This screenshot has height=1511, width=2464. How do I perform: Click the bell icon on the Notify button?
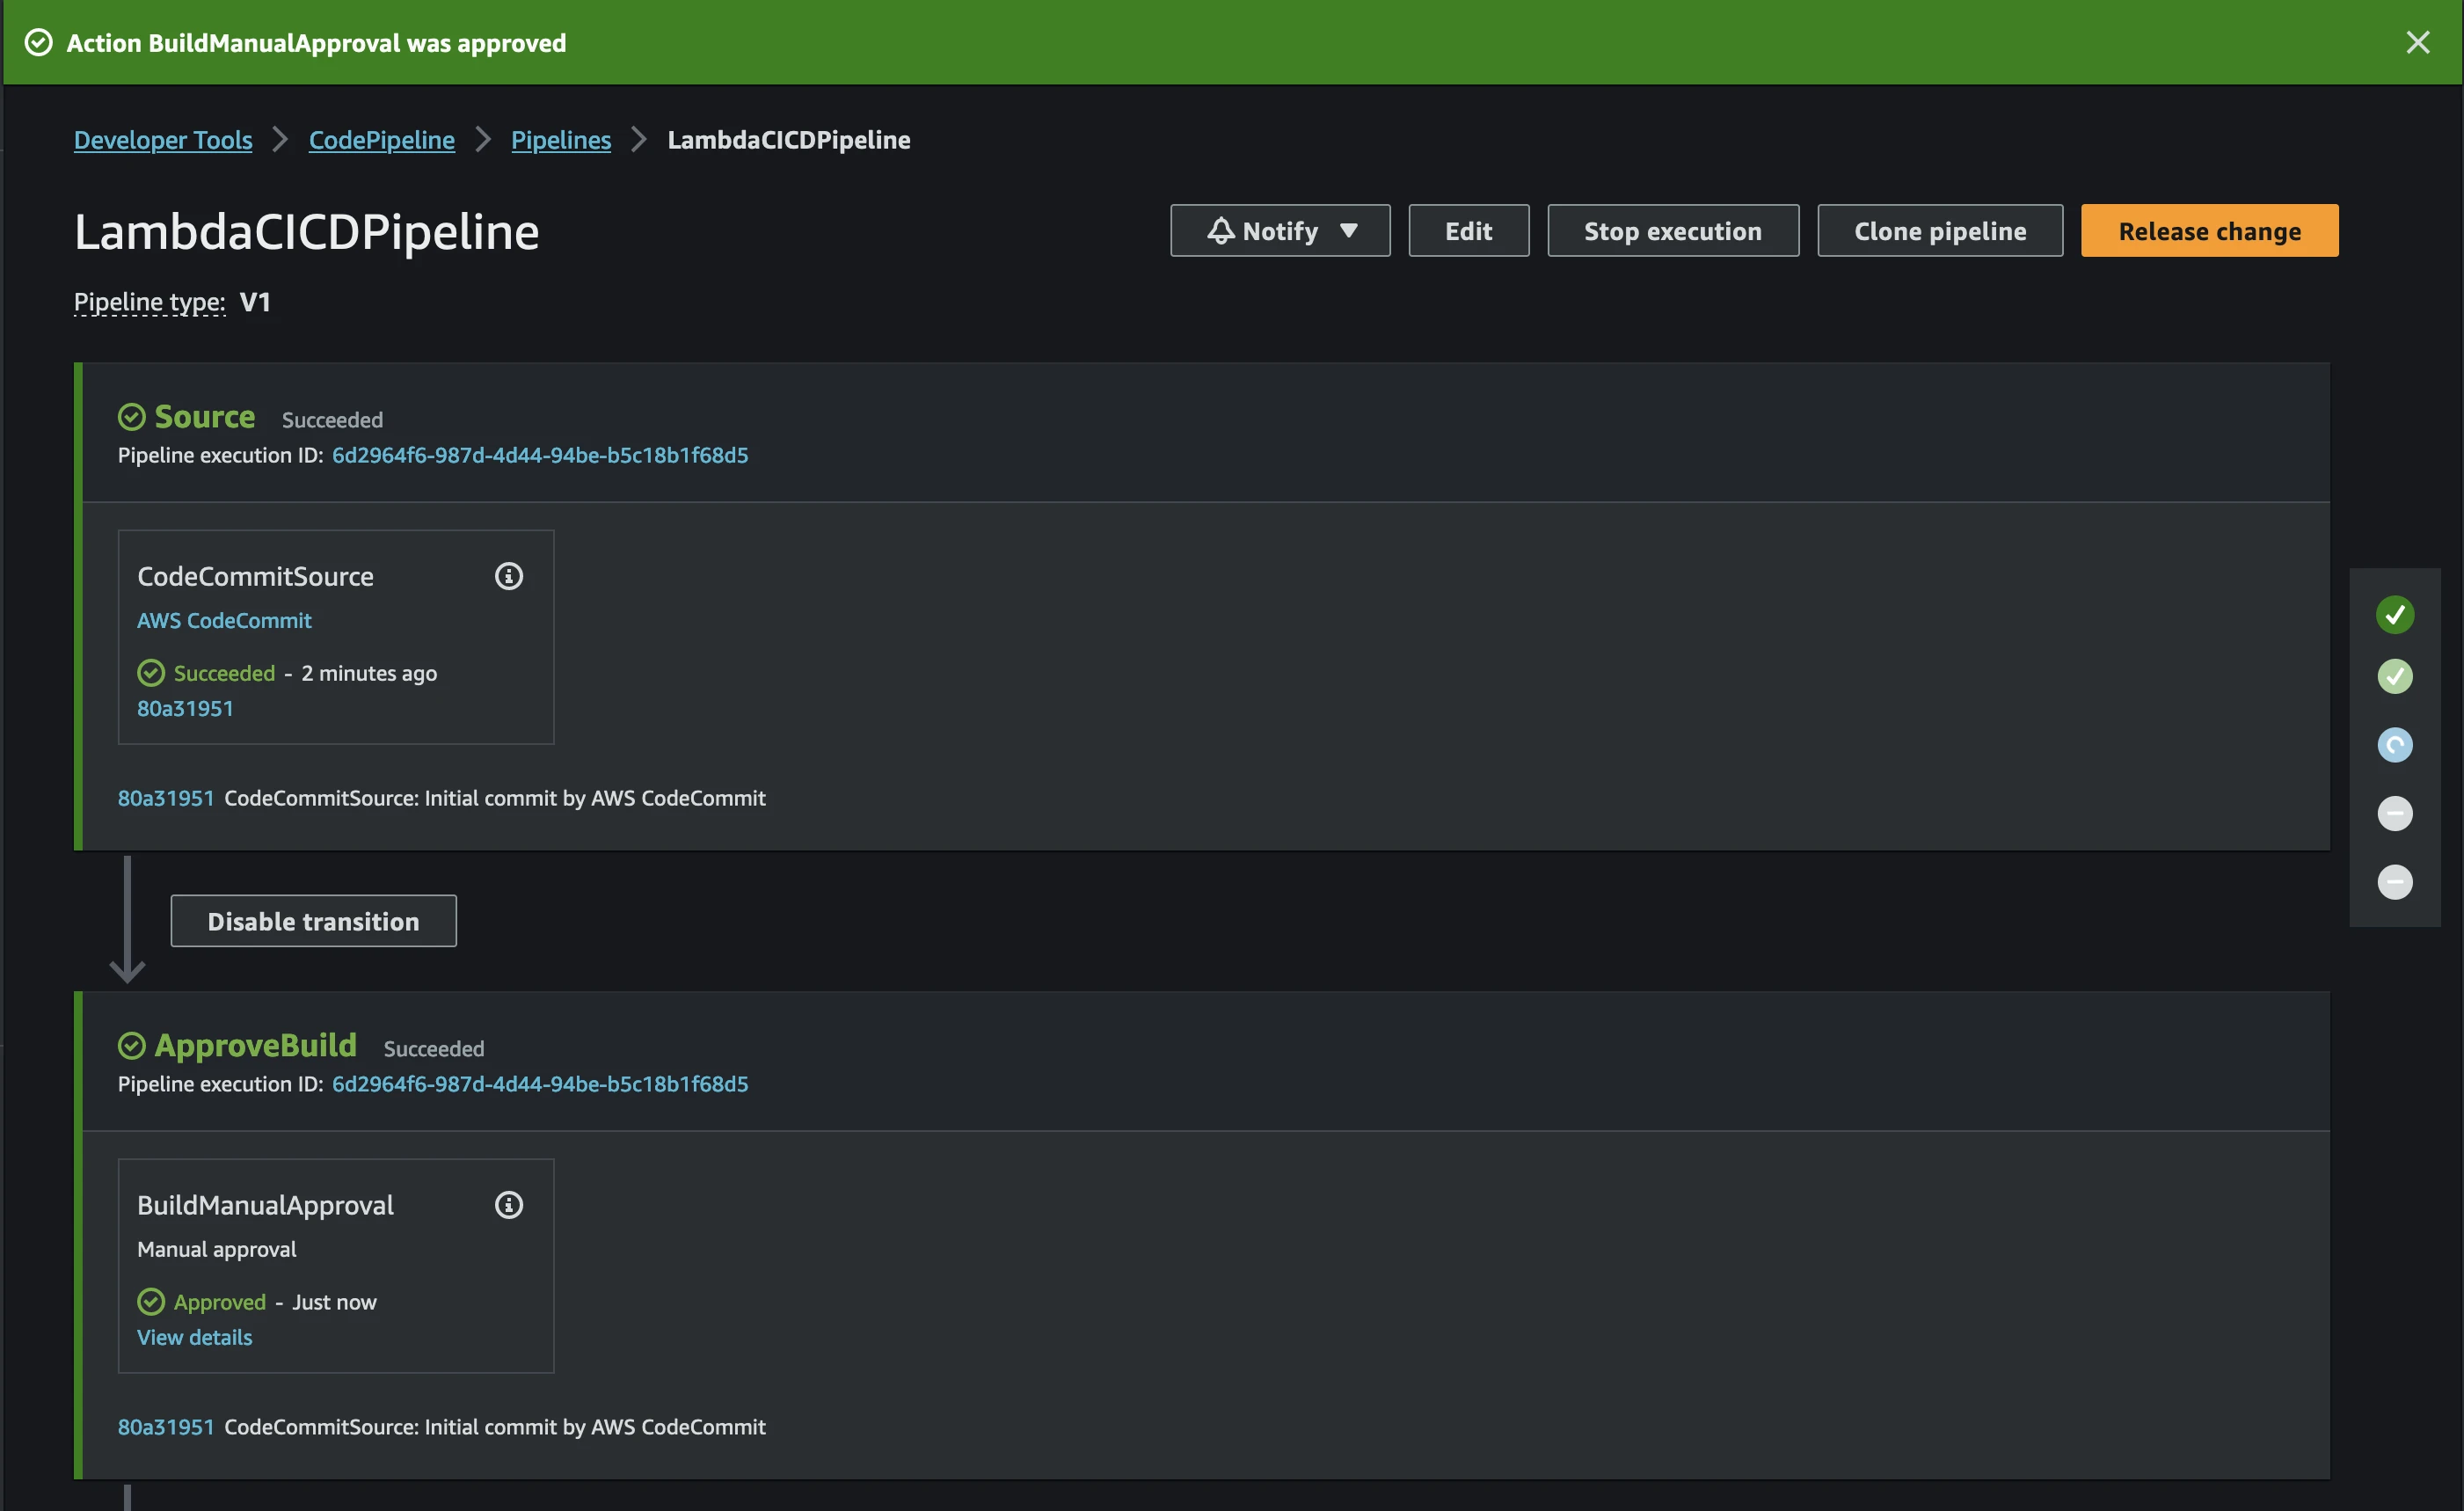tap(1221, 231)
